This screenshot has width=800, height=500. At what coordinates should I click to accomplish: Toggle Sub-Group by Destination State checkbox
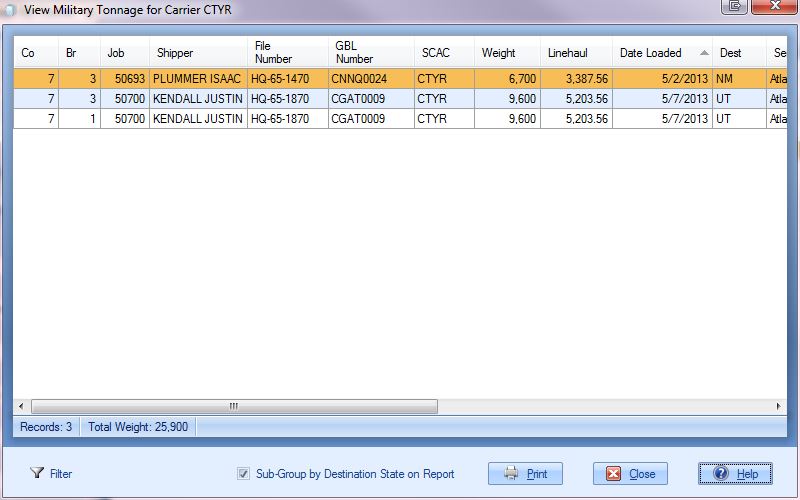243,474
